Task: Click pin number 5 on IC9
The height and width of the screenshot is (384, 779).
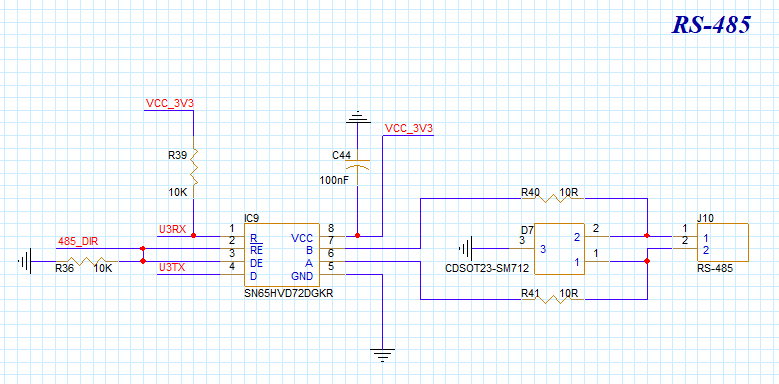Action: pos(331,266)
